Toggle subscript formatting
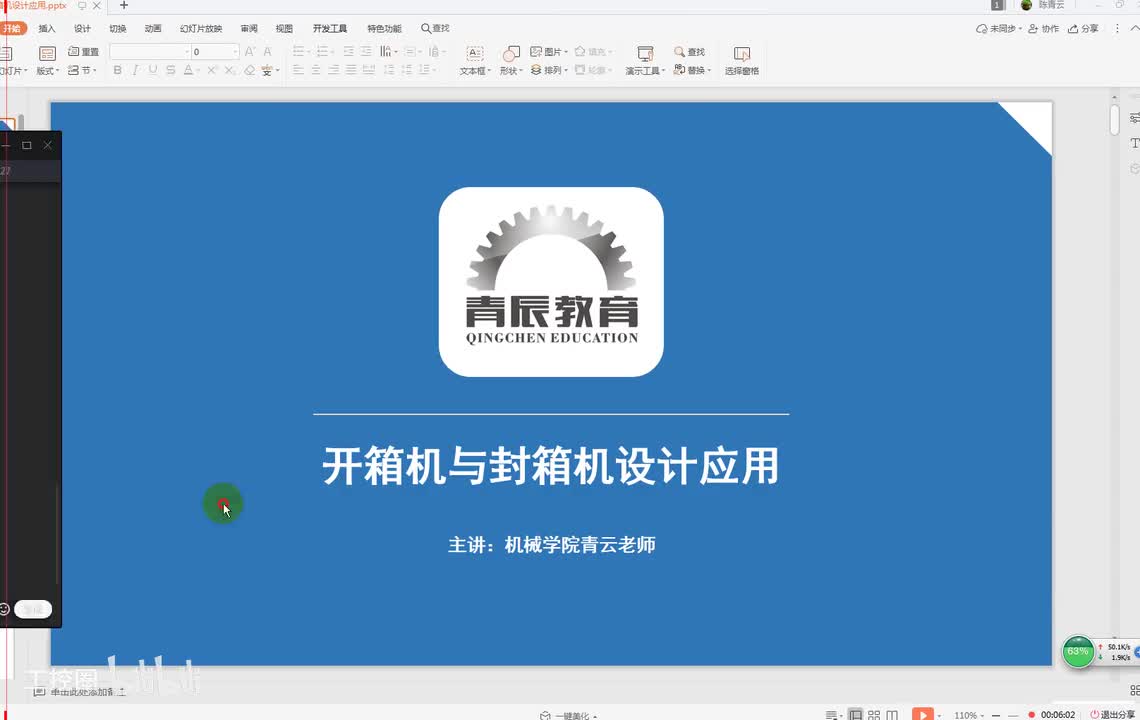 coord(230,70)
